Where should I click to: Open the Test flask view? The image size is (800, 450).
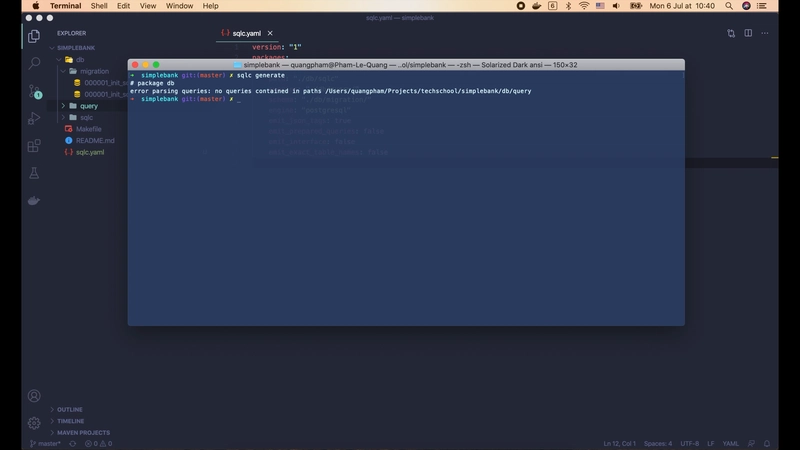(x=34, y=173)
